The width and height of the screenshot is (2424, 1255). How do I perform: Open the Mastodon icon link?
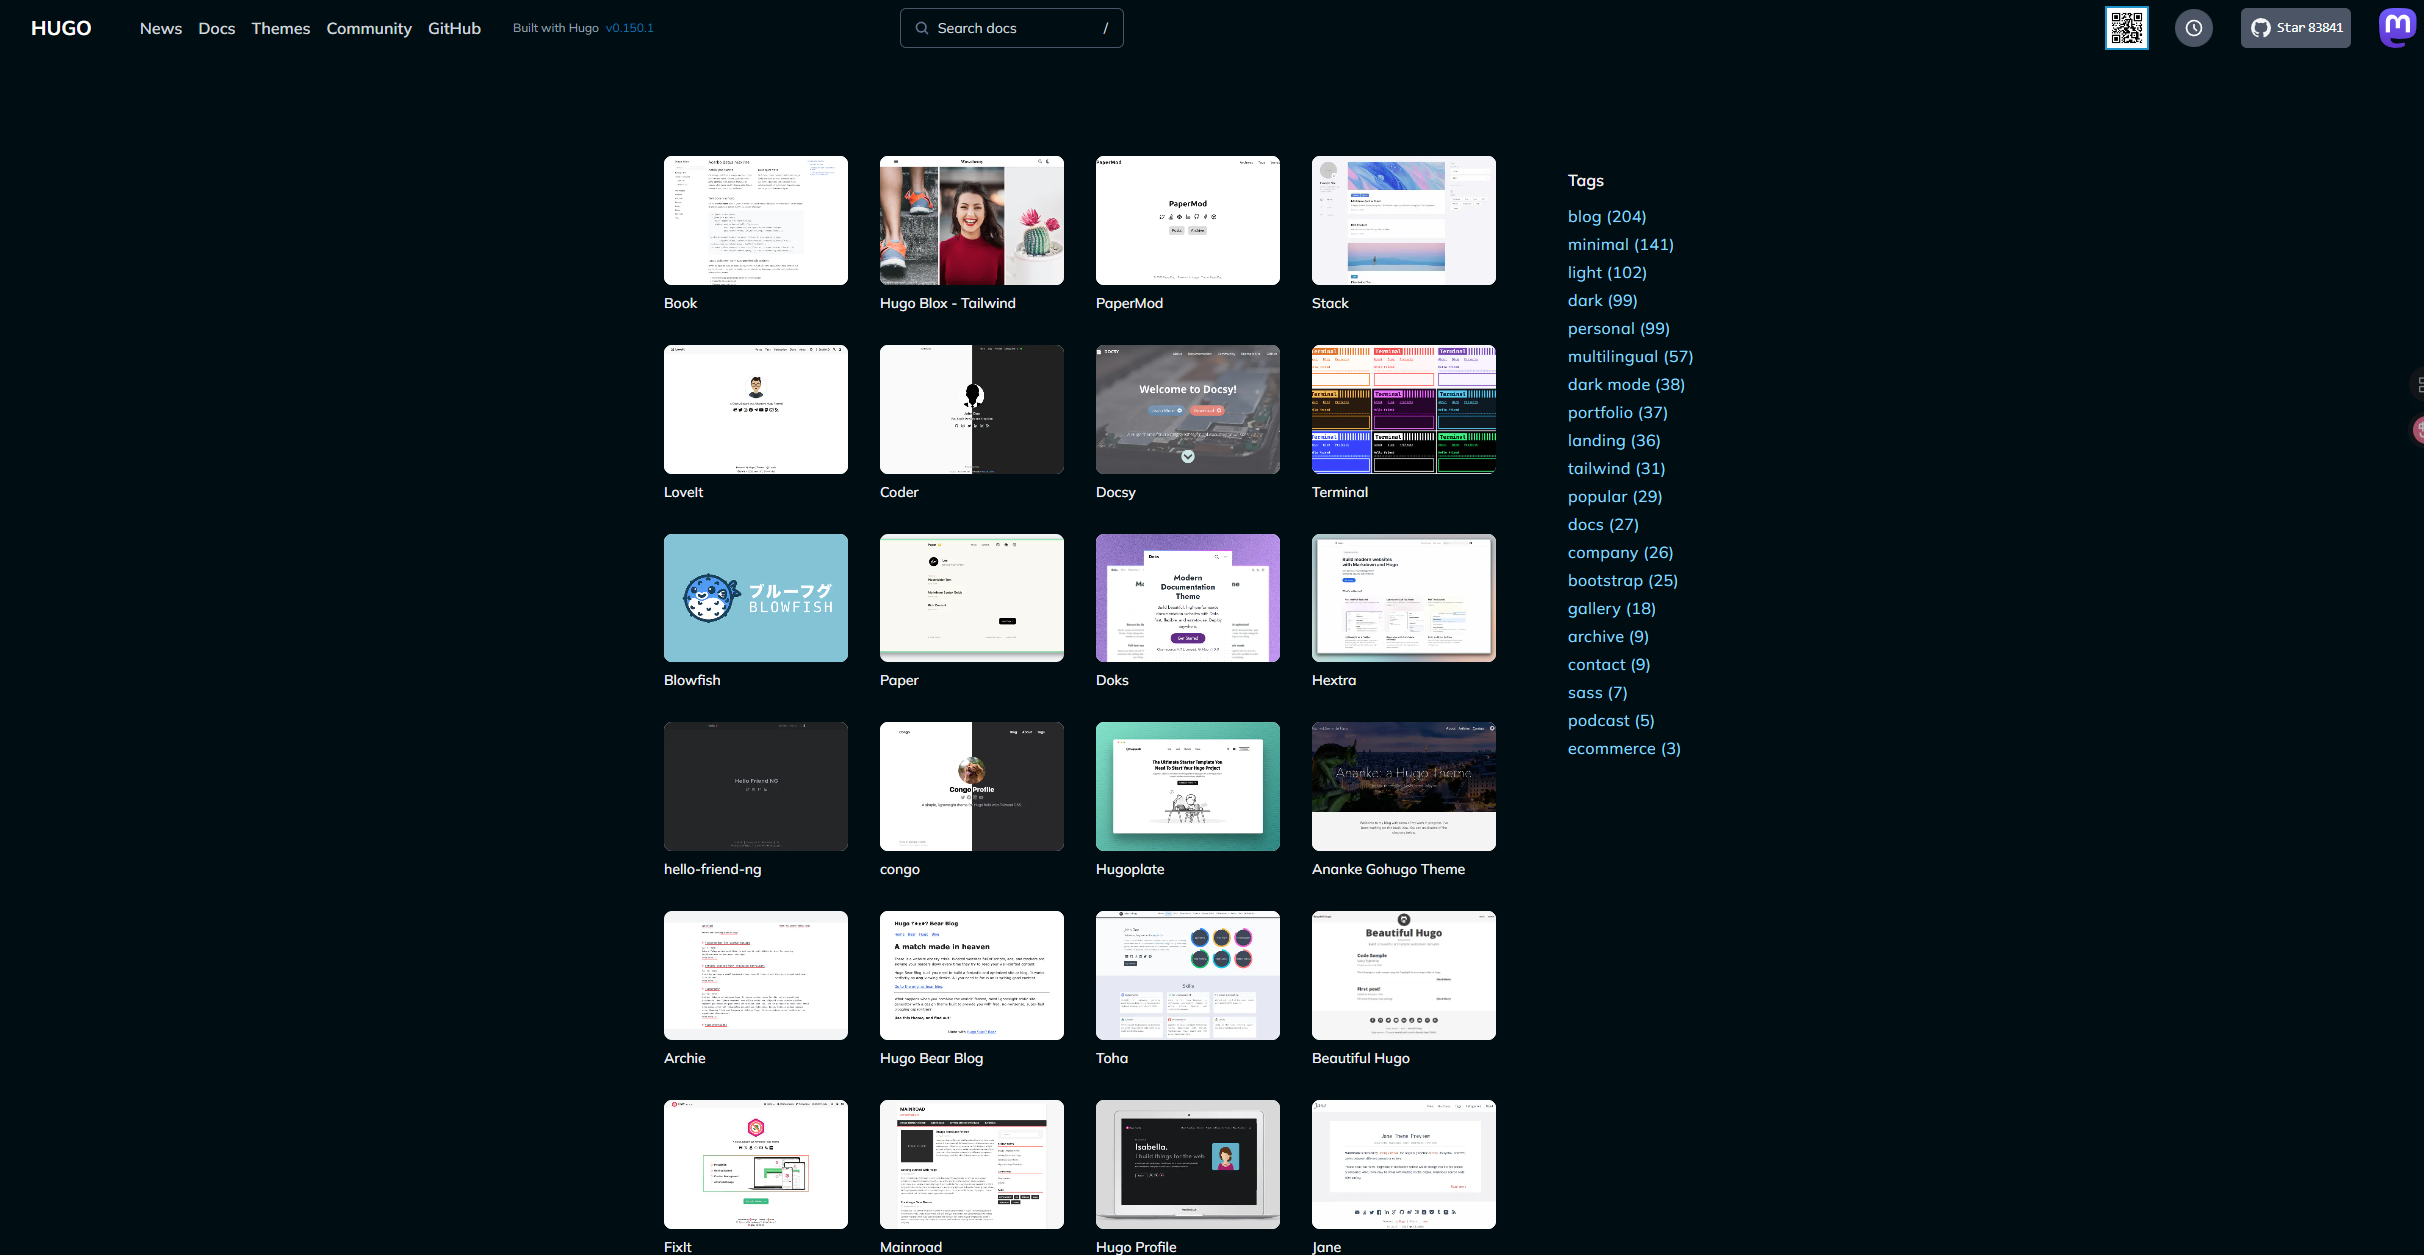(2398, 27)
